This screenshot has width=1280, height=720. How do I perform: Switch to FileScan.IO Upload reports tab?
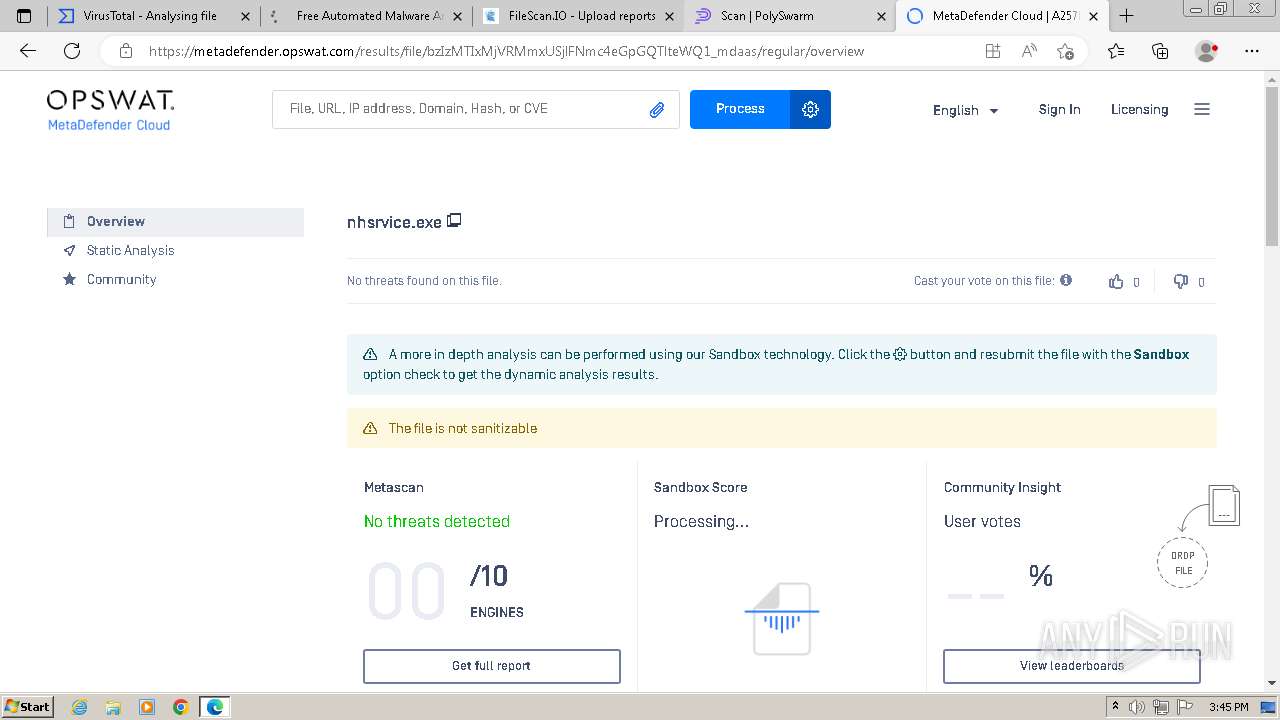point(577,16)
